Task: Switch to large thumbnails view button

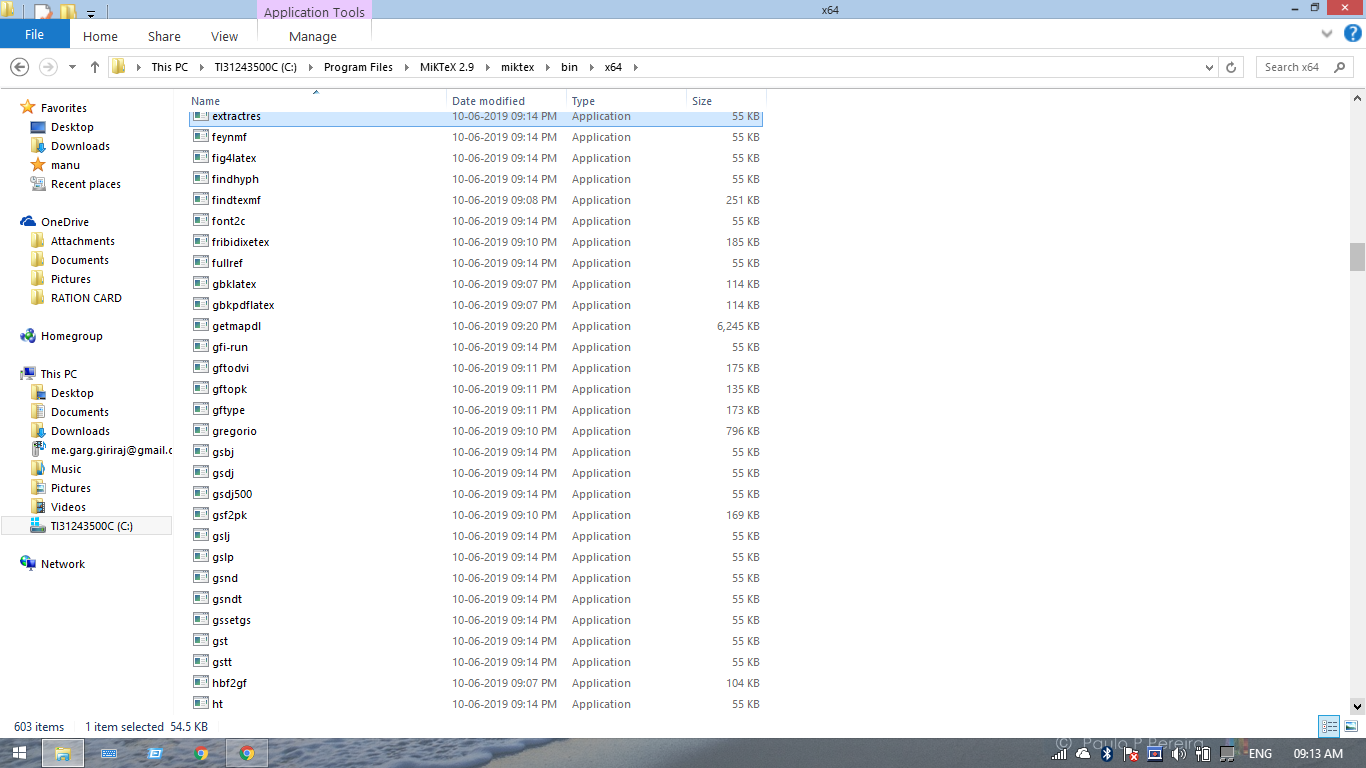Action: (1349, 727)
